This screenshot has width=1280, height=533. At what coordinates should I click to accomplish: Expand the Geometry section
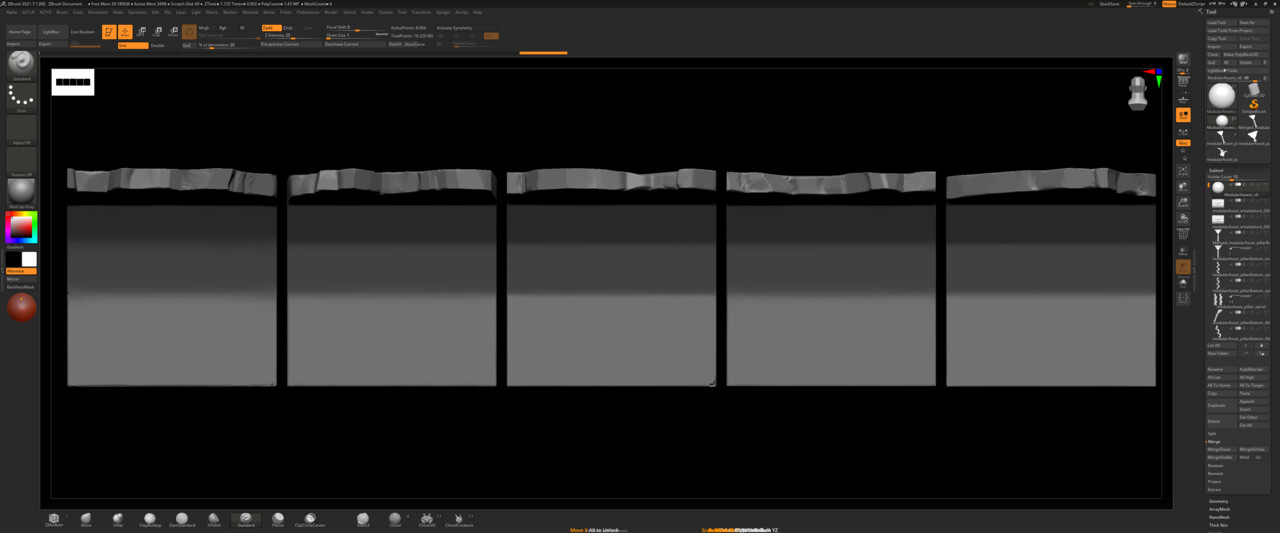pyautogui.click(x=1218, y=501)
